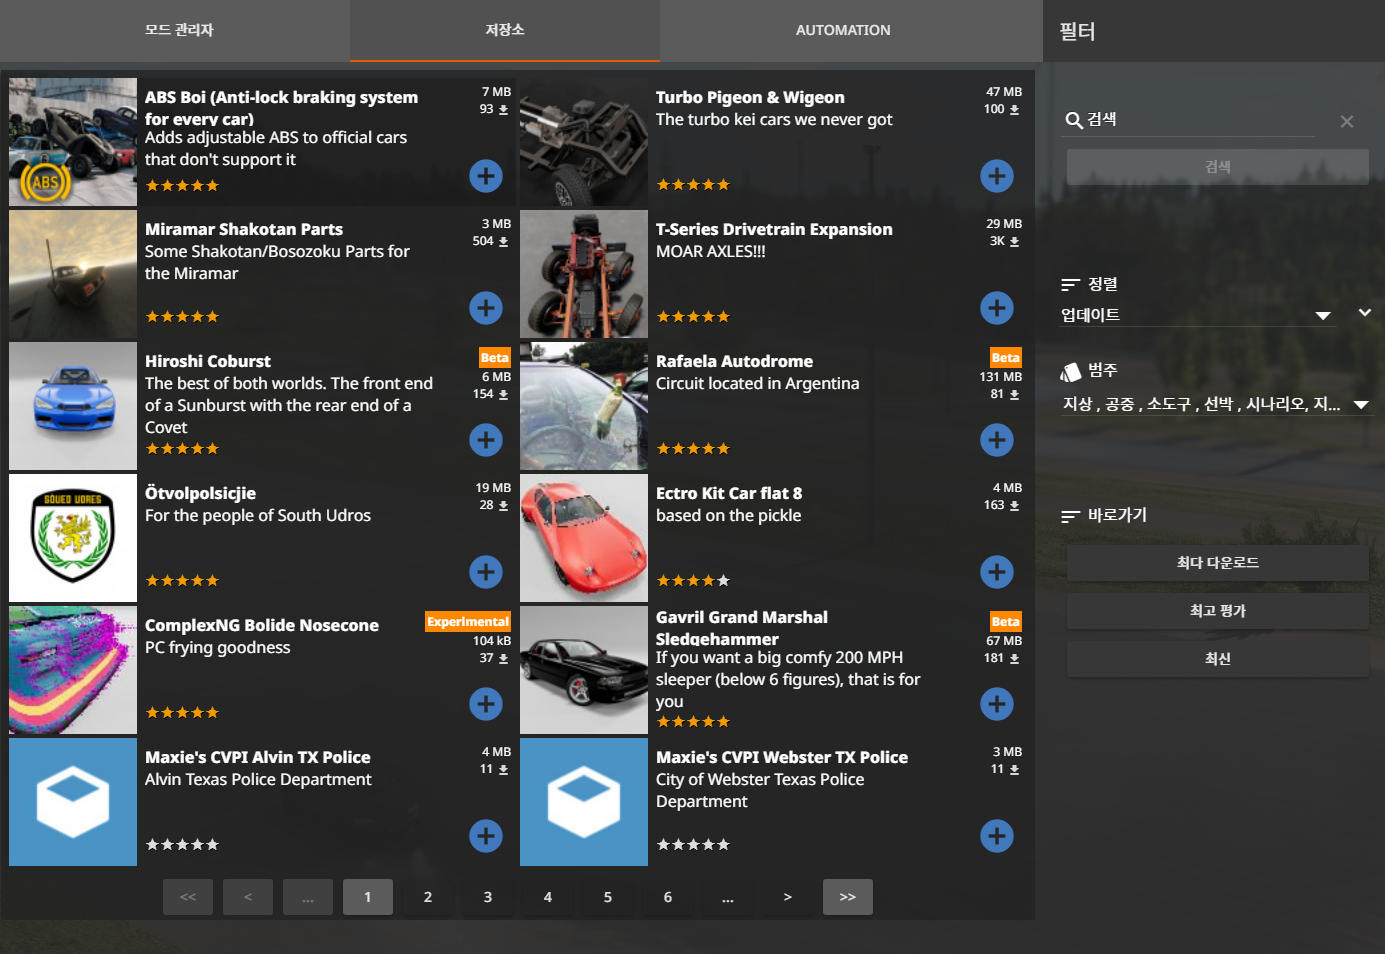Click plus icon for Turbo Pigeon & Wigeon
This screenshot has height=954, width=1385.
(x=996, y=176)
